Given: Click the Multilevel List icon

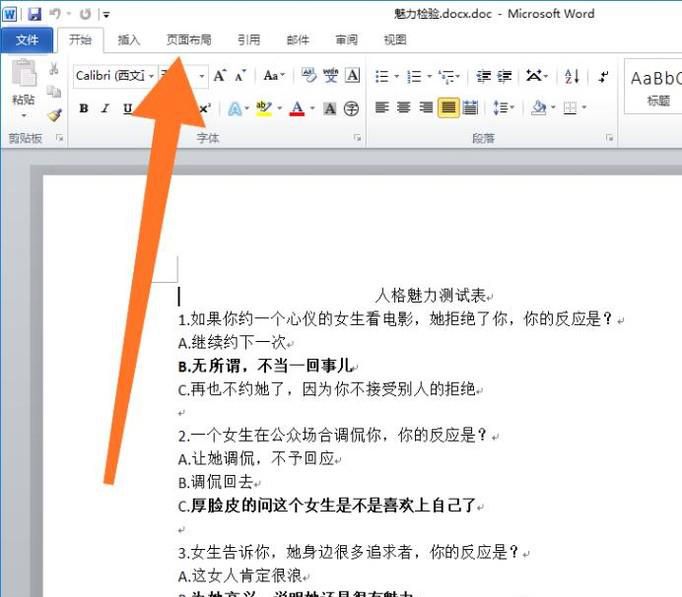Looking at the screenshot, I should 446,77.
